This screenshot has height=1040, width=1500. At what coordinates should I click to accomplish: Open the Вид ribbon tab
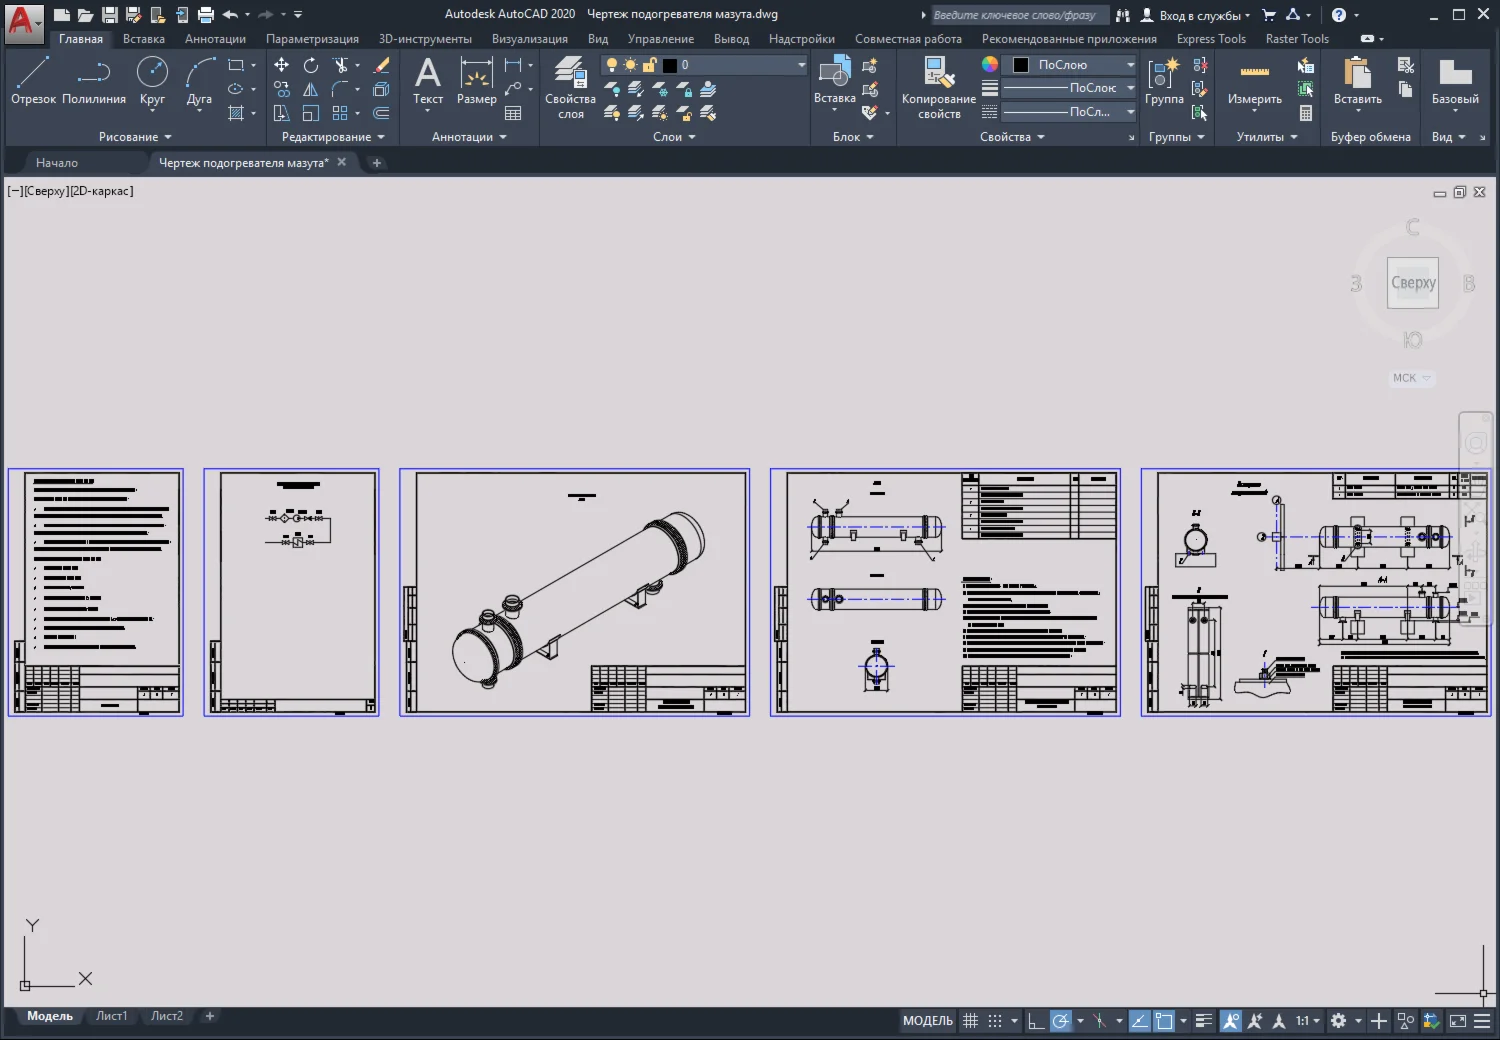[598, 39]
